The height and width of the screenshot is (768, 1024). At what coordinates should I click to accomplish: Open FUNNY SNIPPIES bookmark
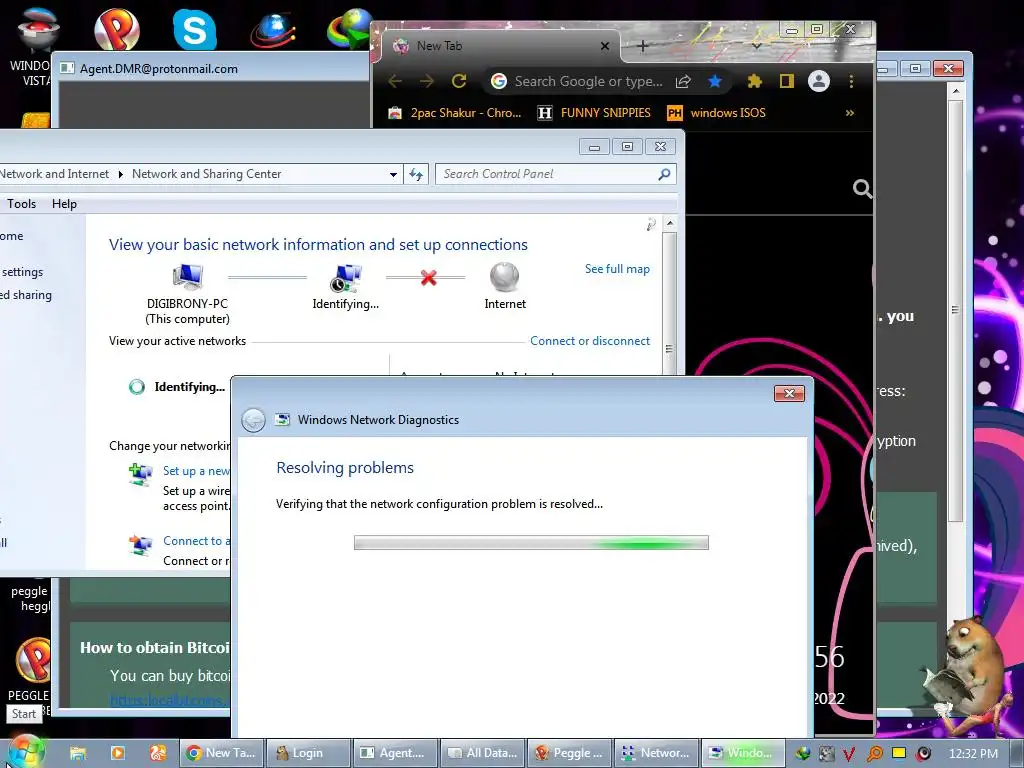(594, 113)
